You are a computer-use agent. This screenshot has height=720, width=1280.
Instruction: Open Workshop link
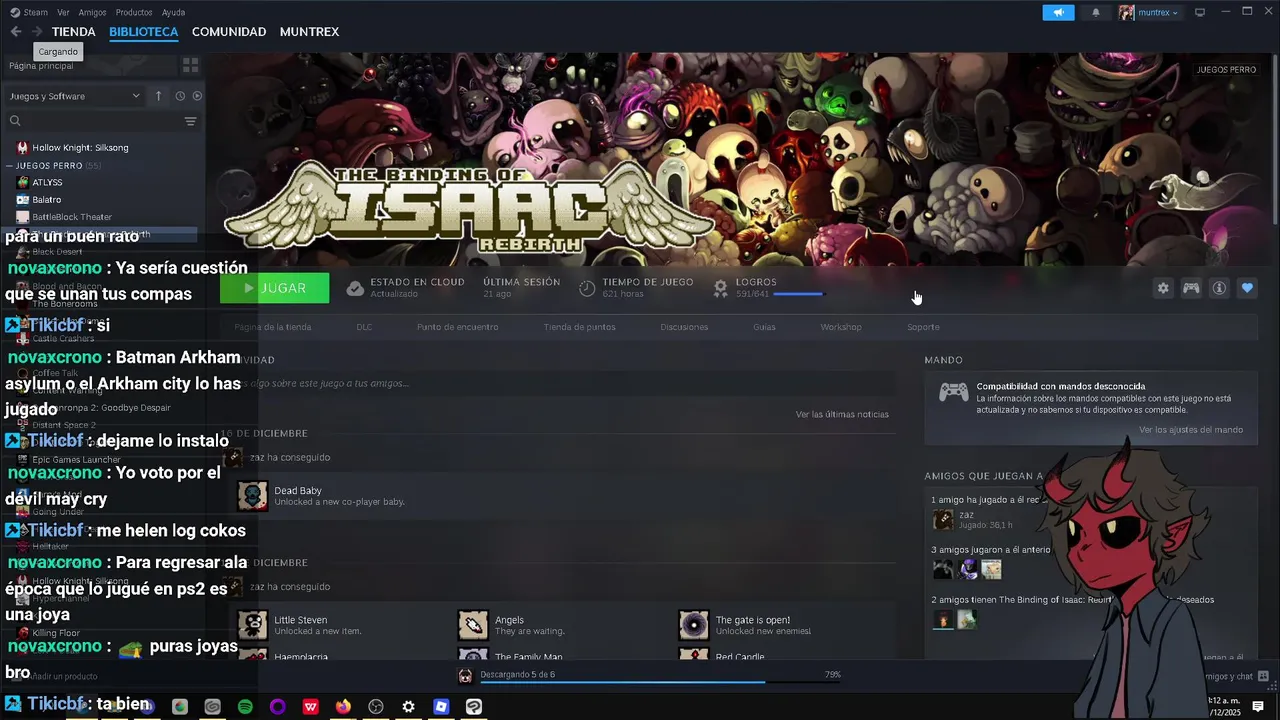click(841, 327)
